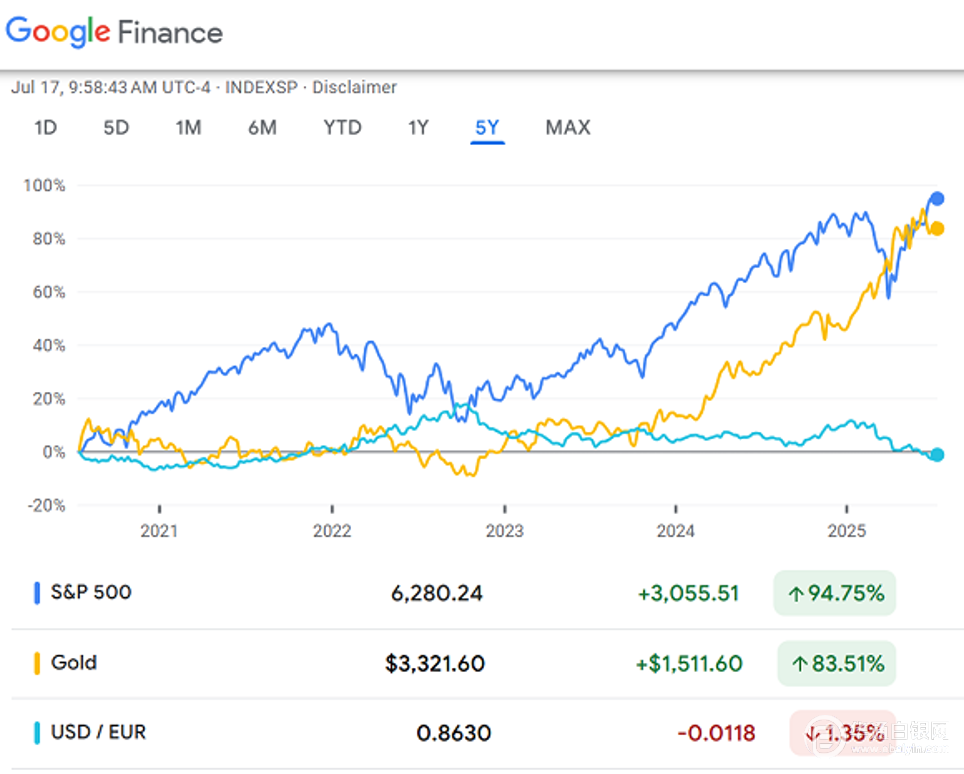
Task: Click the +3,055.51 change value
Action: (688, 593)
